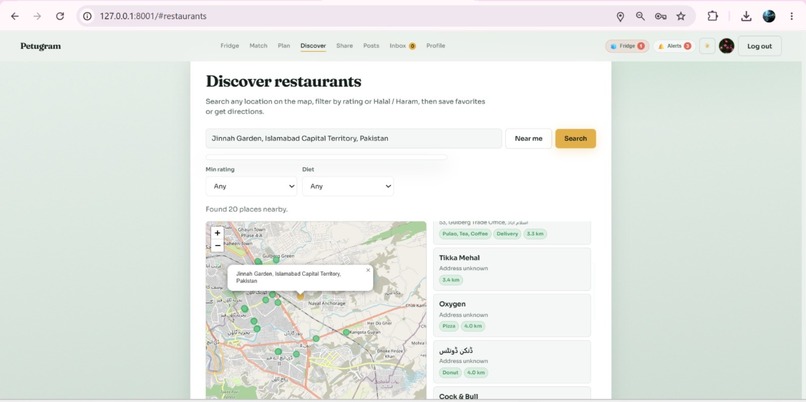Click the Inbox orange count badge

click(412, 46)
